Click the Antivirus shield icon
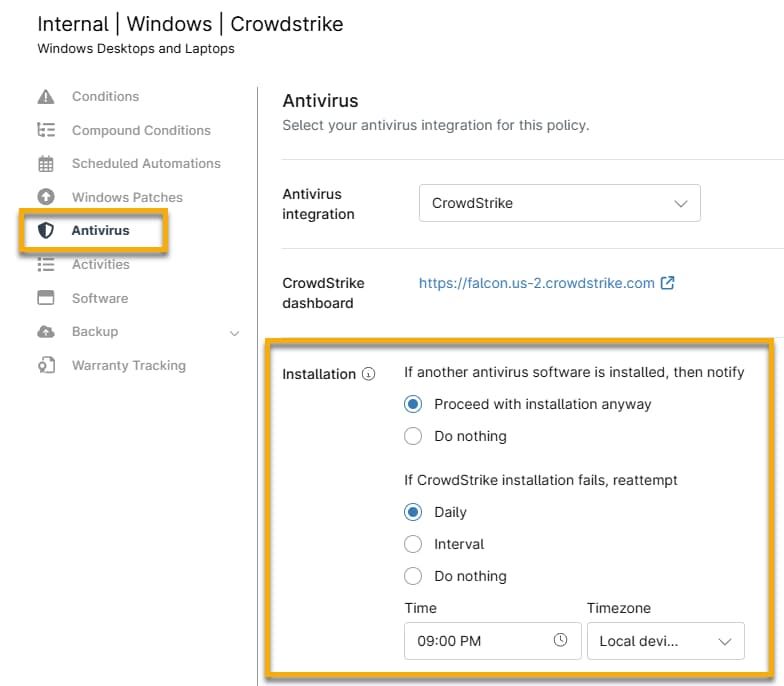The image size is (784, 686). (46, 231)
